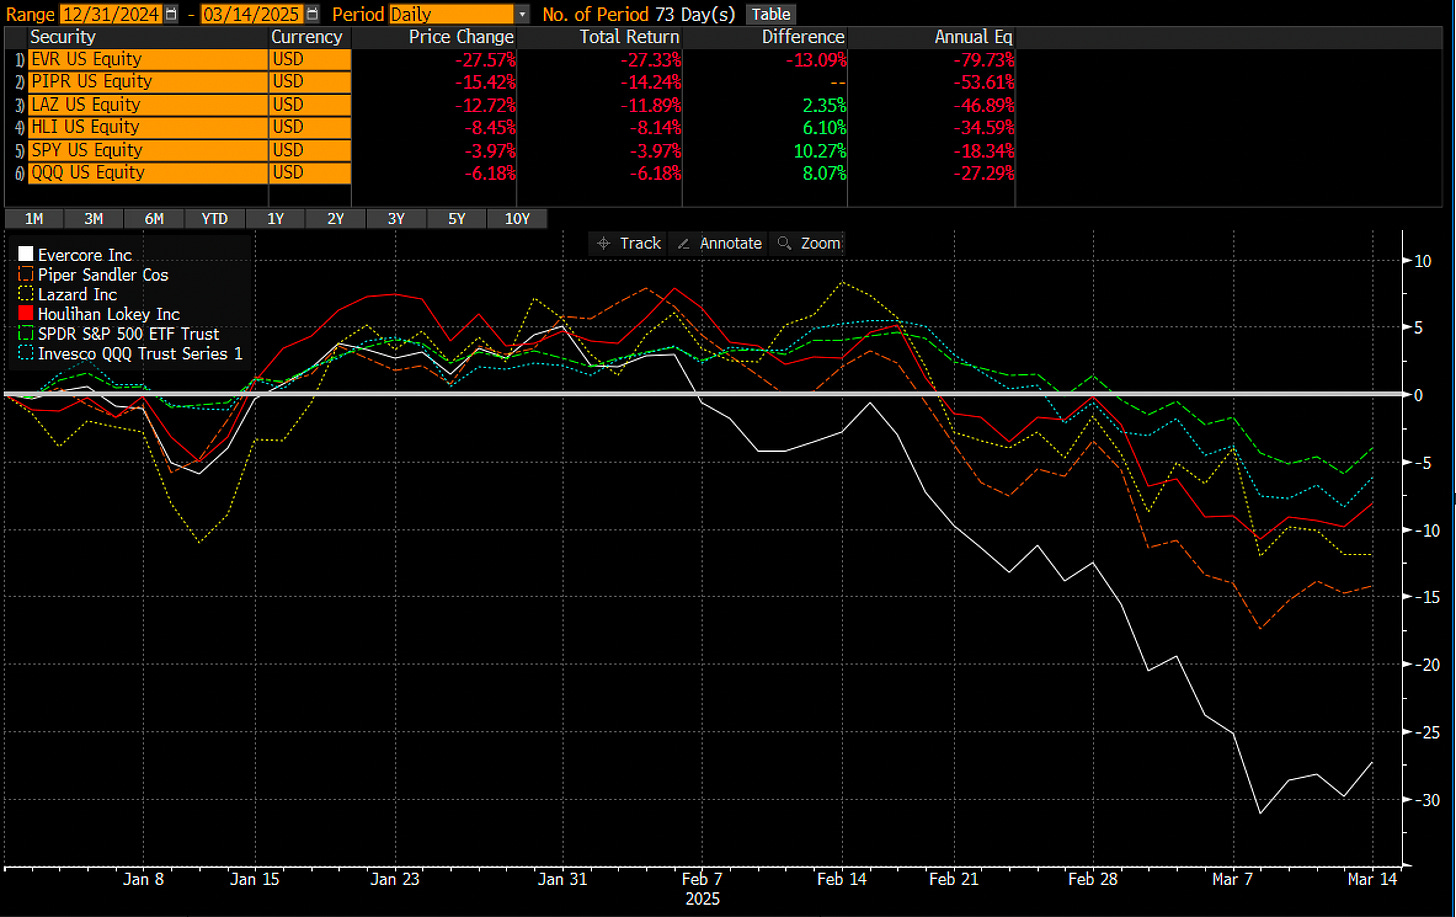
Task: Click the No. of Period 73 Day(s) text
Action: [639, 14]
